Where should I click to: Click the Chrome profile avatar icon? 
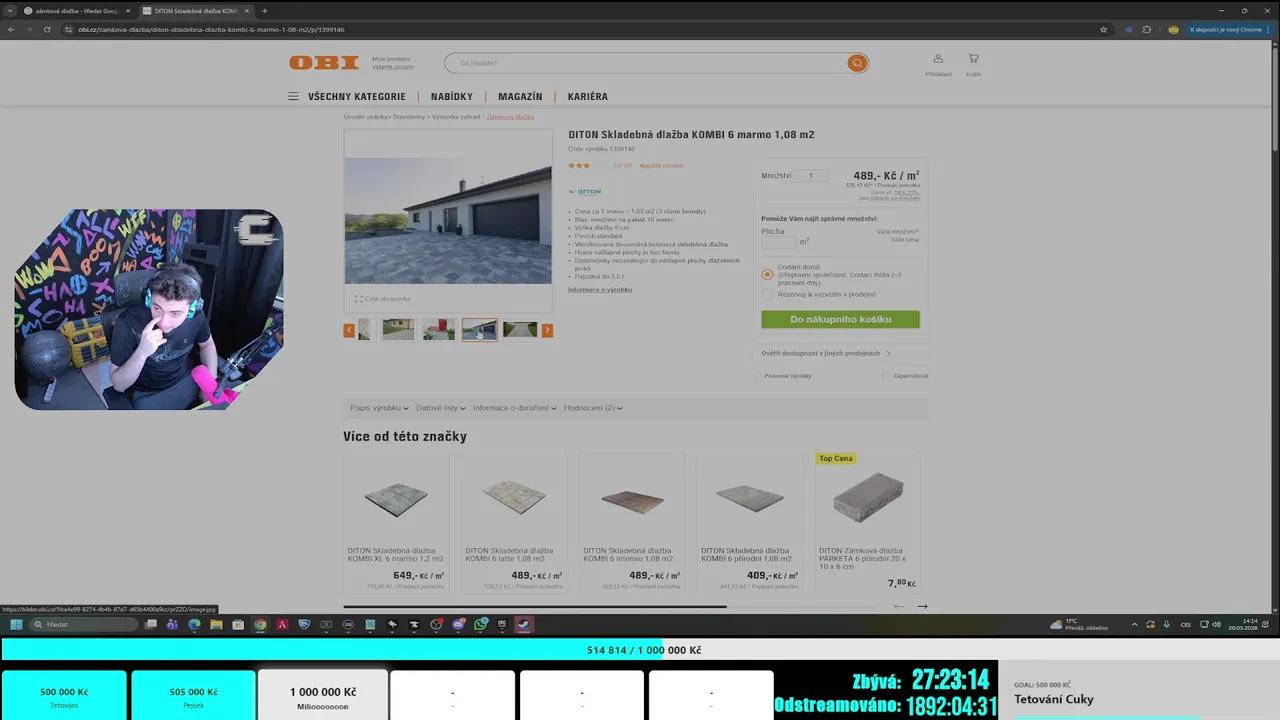[x=1173, y=30]
